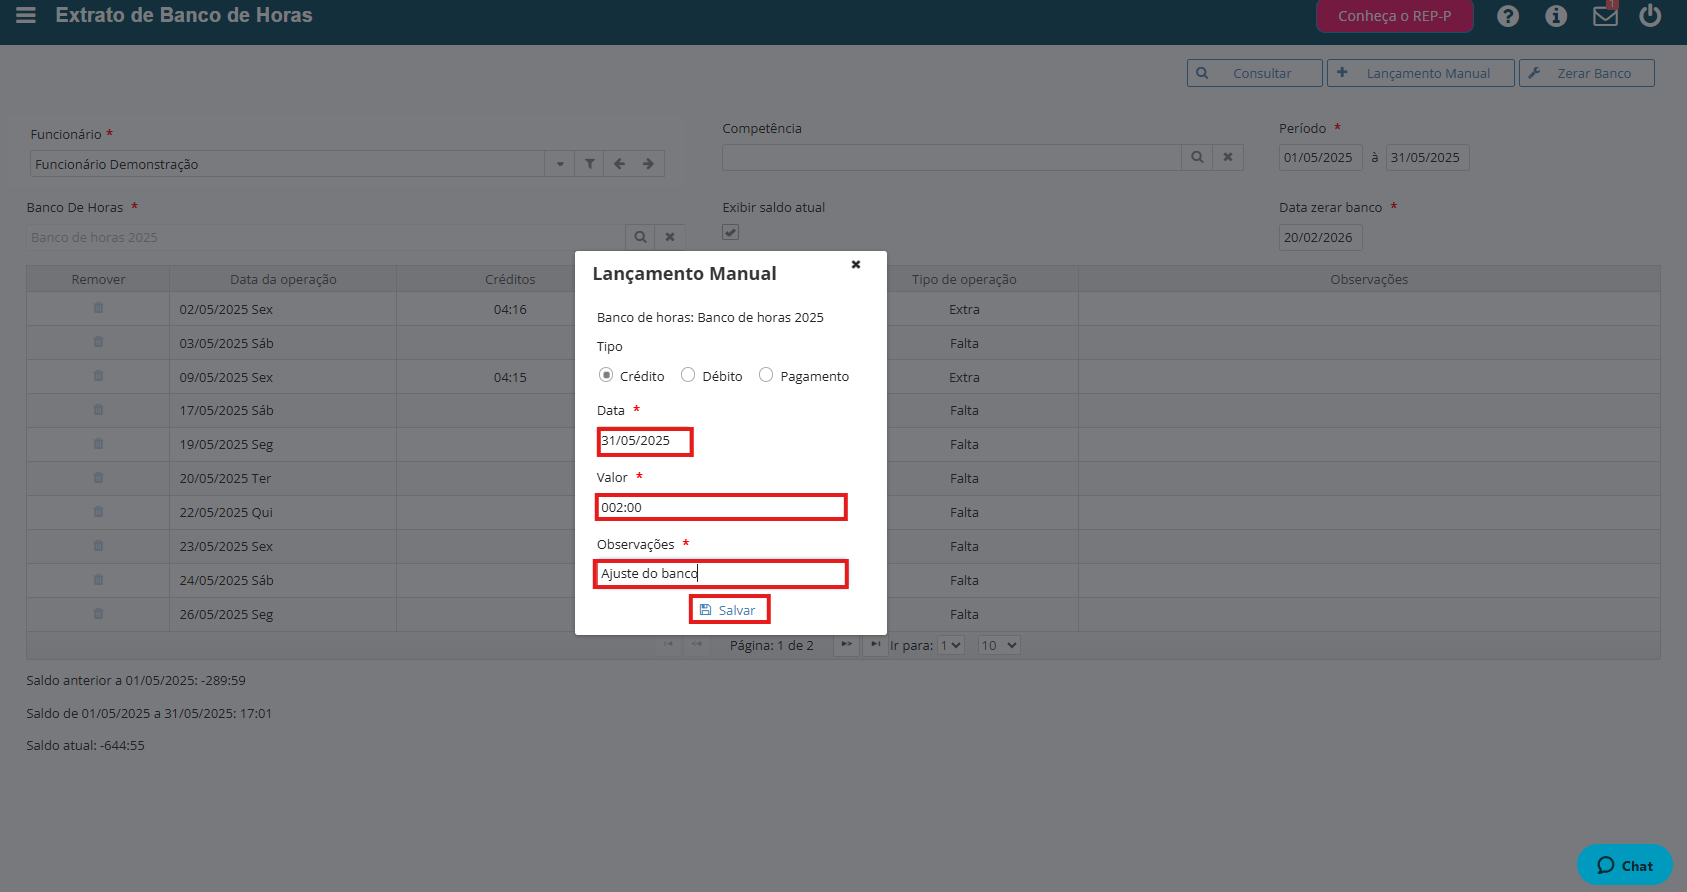Click the Consultar button
The width and height of the screenshot is (1687, 892).
click(x=1255, y=73)
